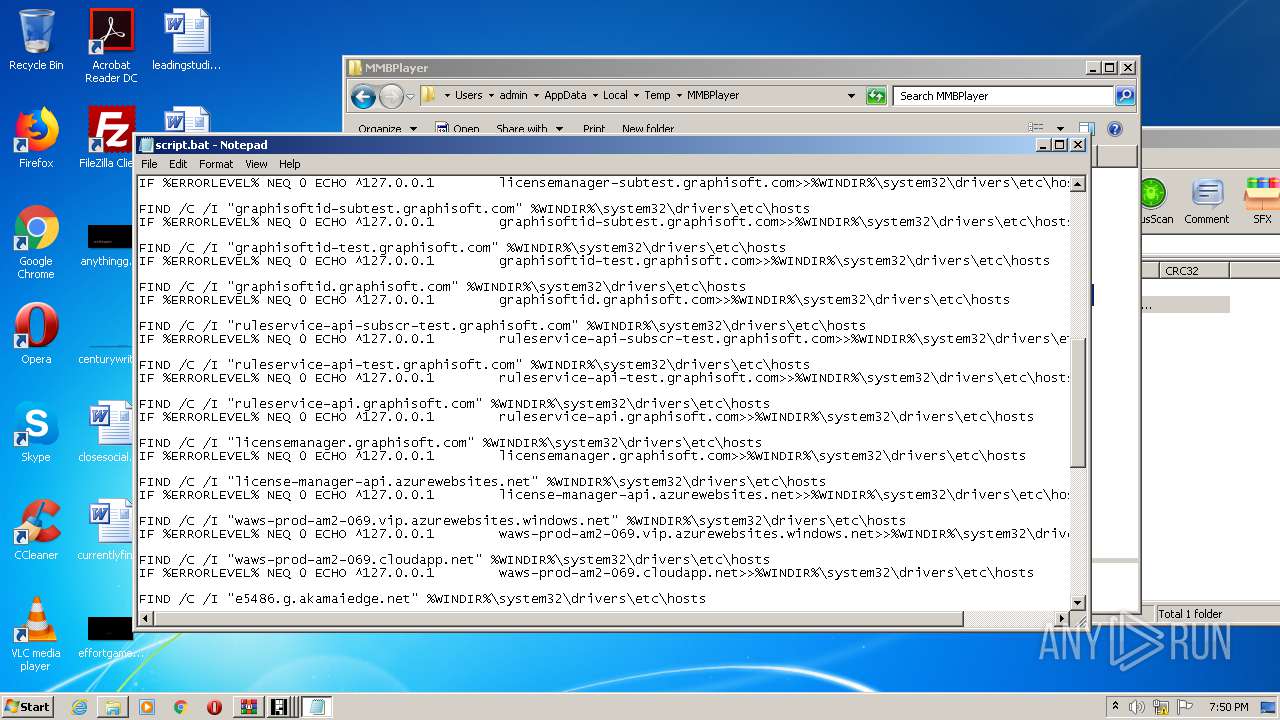Open Internet Explorer in taskbar
Screen dimensions: 1280x720
tap(79, 707)
